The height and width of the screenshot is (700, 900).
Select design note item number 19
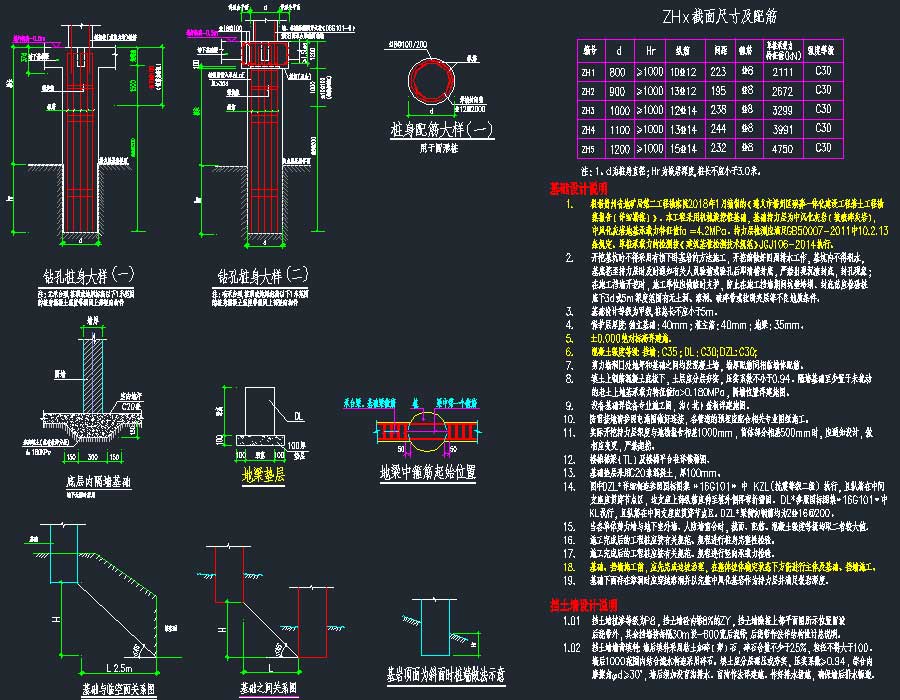(x=569, y=578)
